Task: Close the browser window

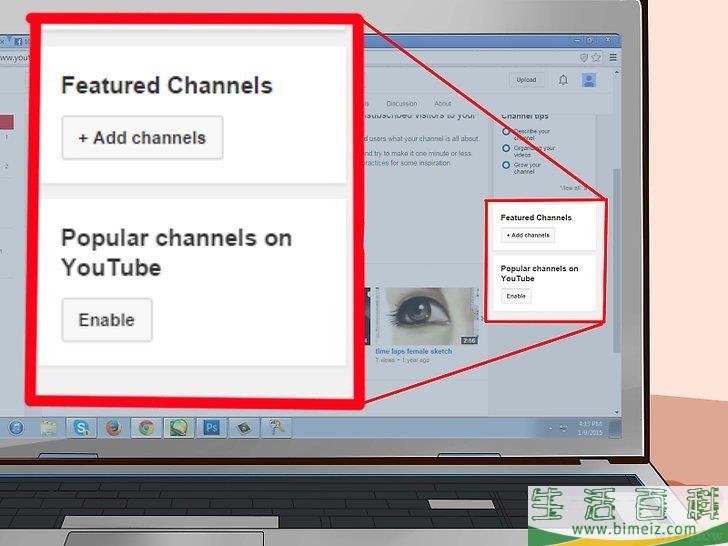Action: [x=607, y=40]
